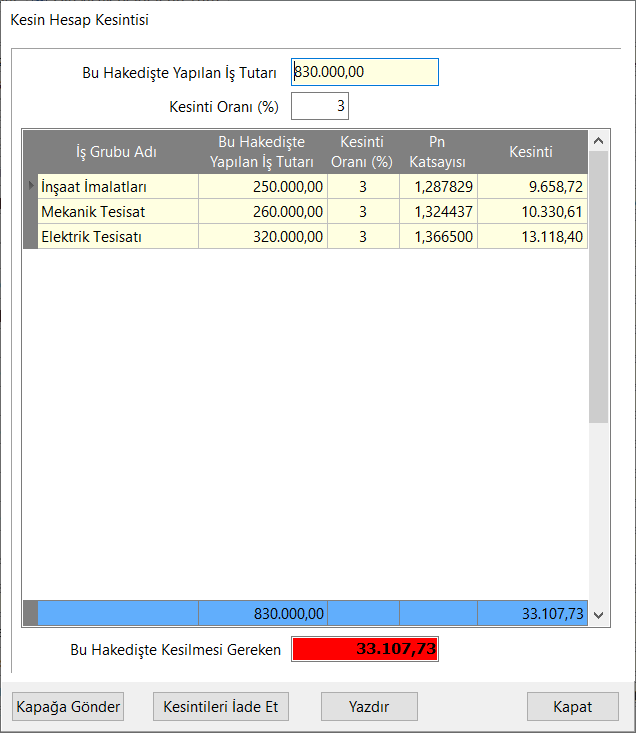Image resolution: width=636 pixels, height=733 pixels.
Task: Click the Kesintileri İade Et button
Action: (221, 706)
